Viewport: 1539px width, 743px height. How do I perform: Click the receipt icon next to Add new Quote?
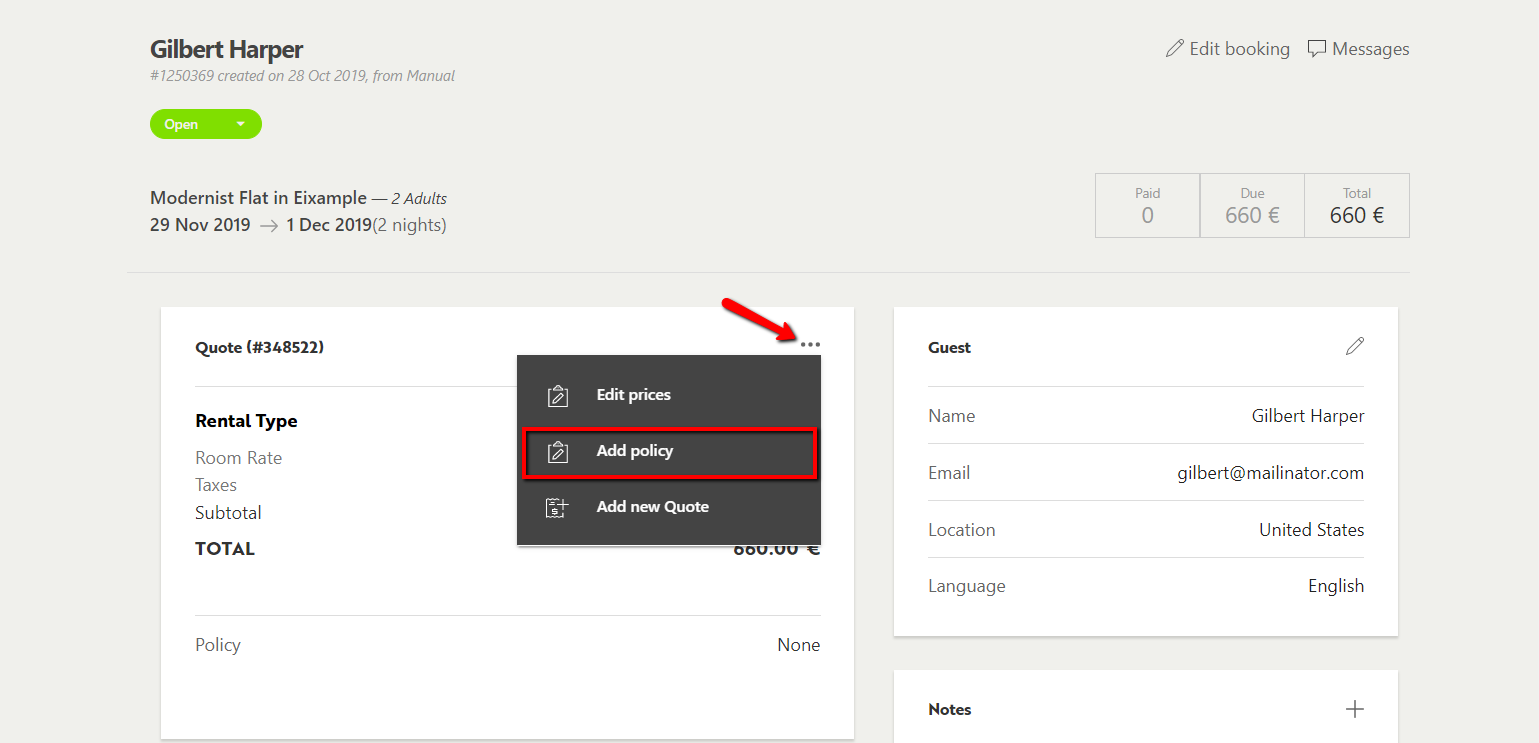click(x=557, y=507)
